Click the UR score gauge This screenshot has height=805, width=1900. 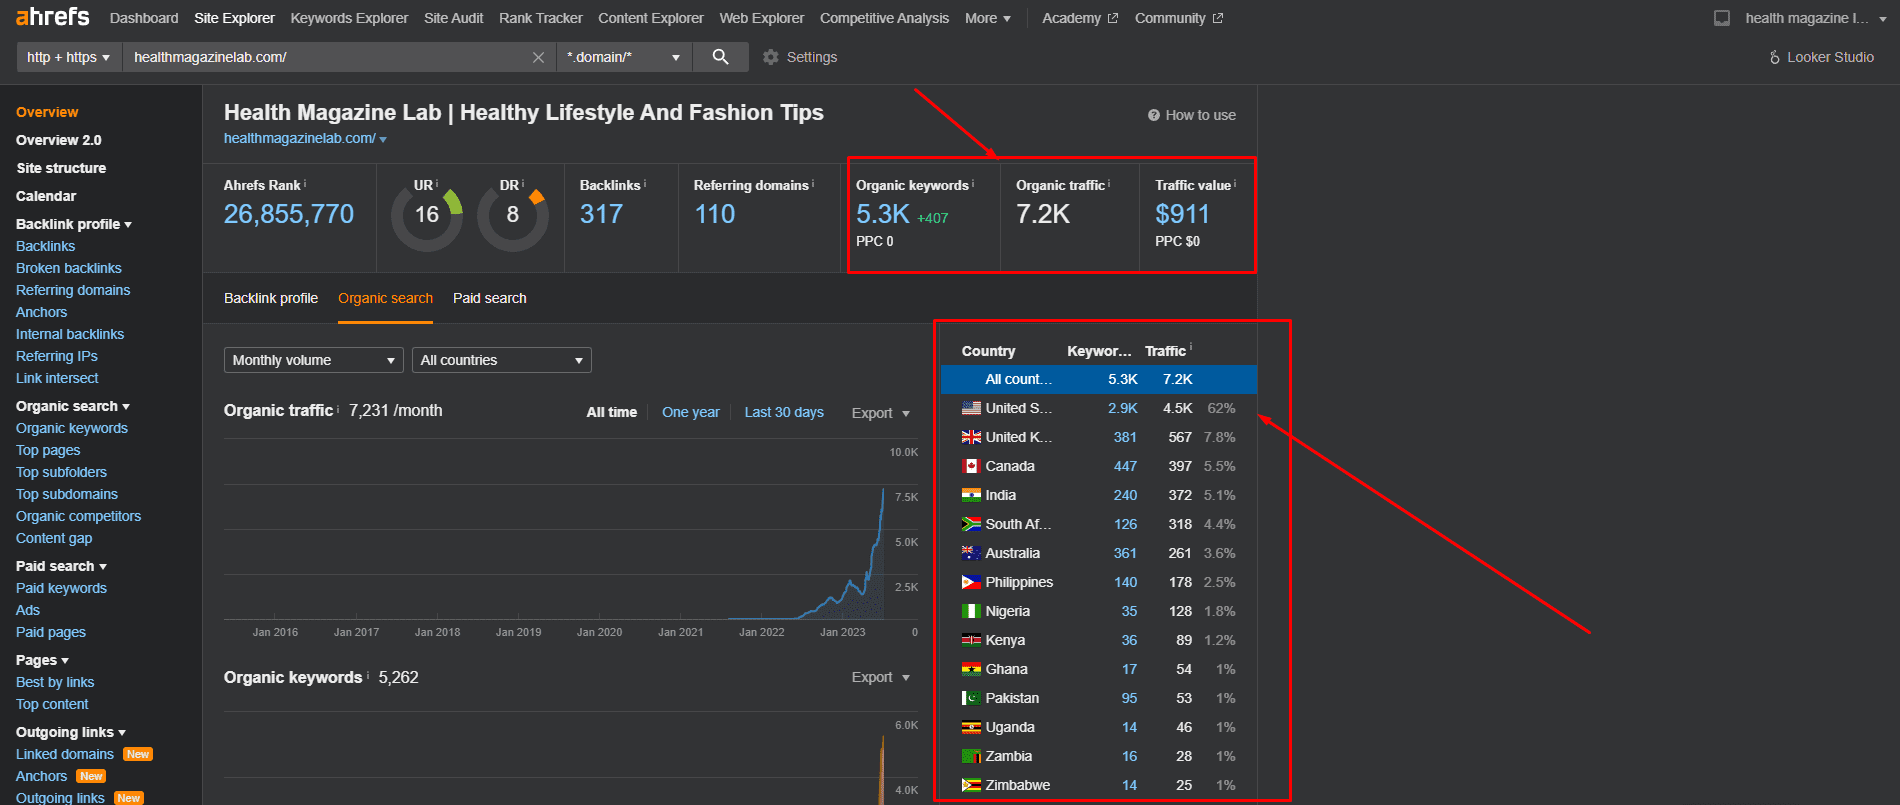pyautogui.click(x=427, y=215)
